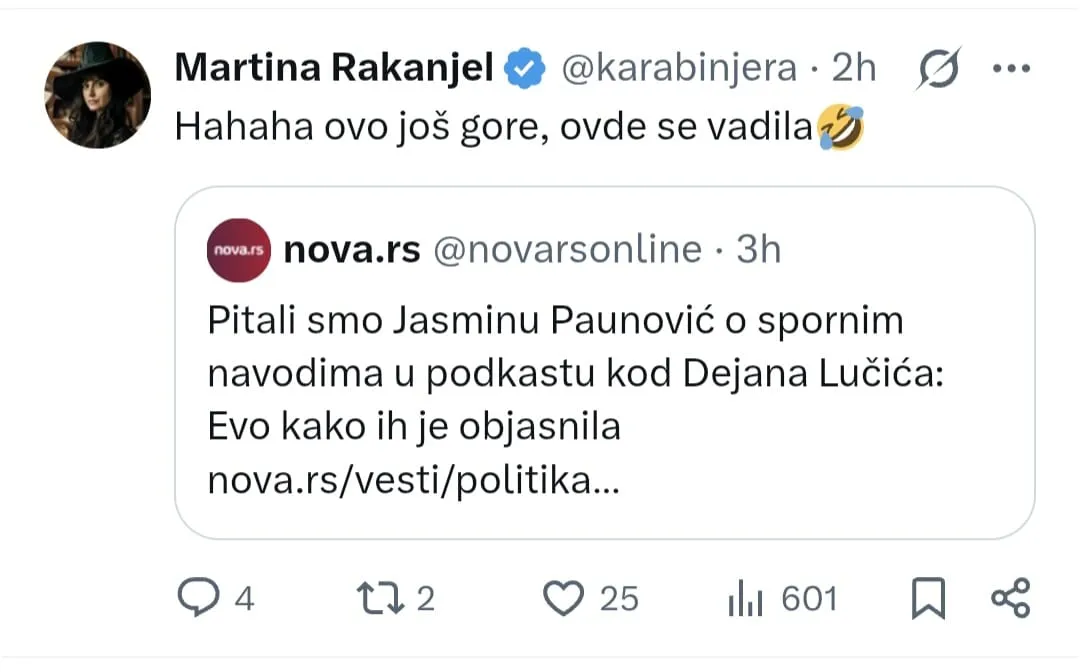
Task: Open the @karabinjera handle
Action: 679,68
